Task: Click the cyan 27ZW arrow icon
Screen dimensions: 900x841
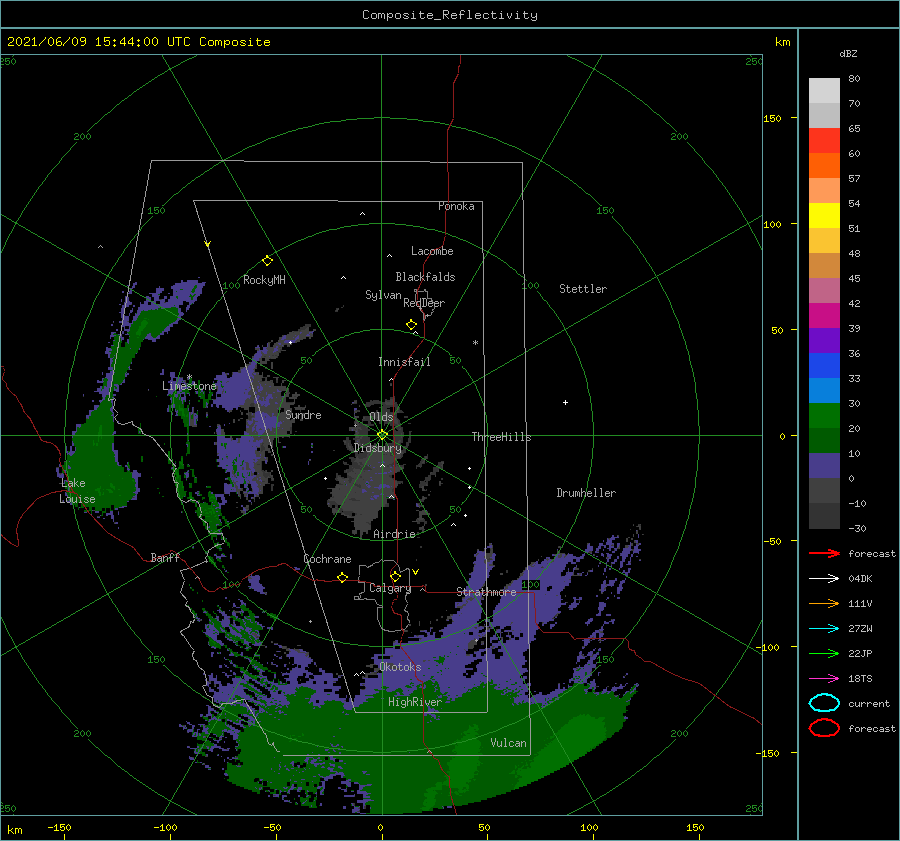Action: tap(824, 629)
